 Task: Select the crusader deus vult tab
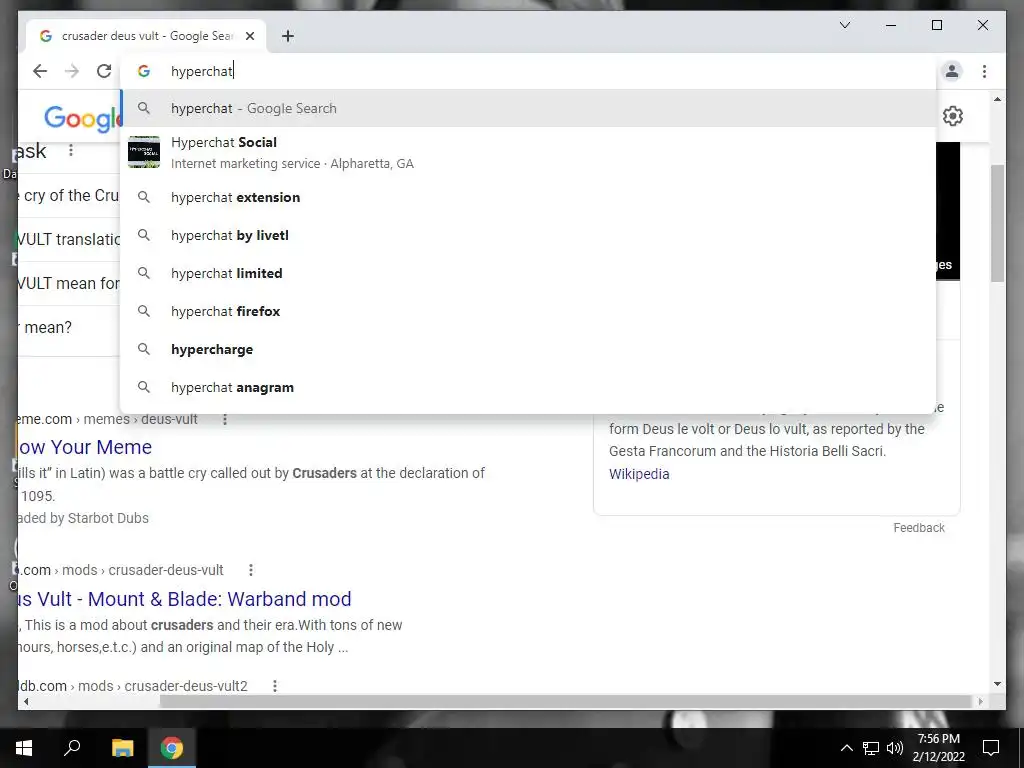[x=146, y=36]
